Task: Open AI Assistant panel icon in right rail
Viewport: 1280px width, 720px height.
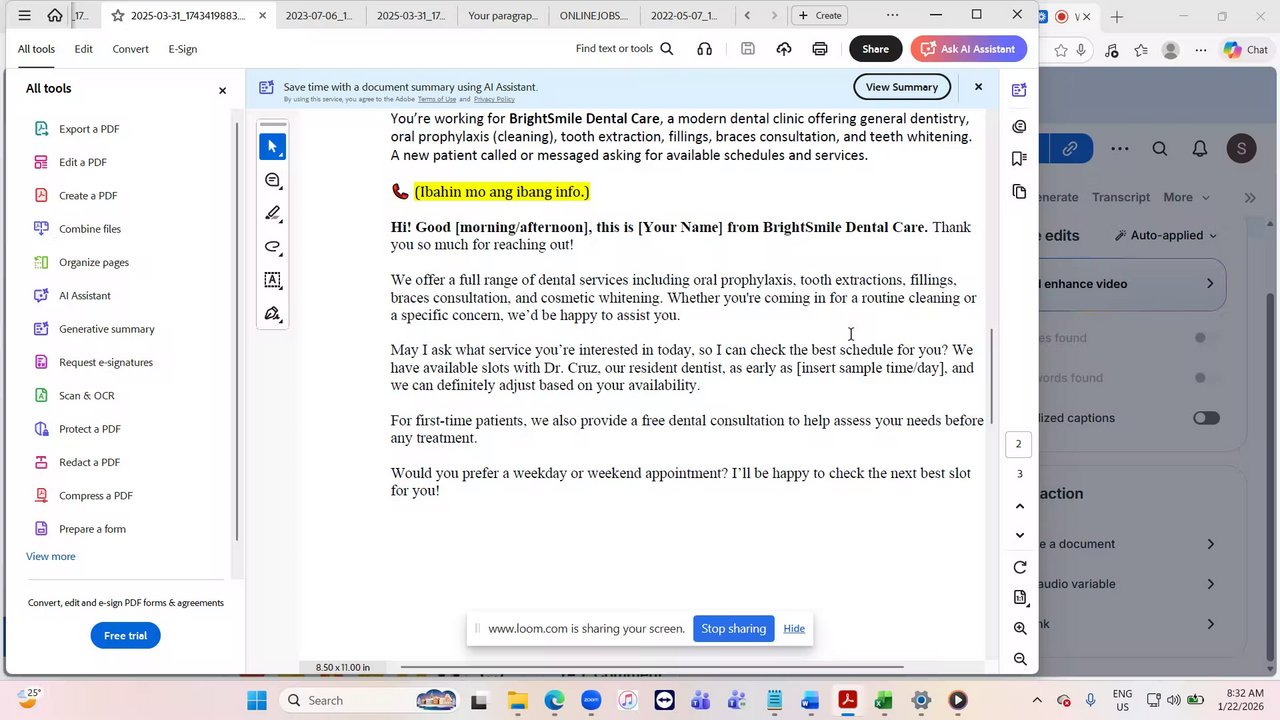Action: (x=1019, y=90)
